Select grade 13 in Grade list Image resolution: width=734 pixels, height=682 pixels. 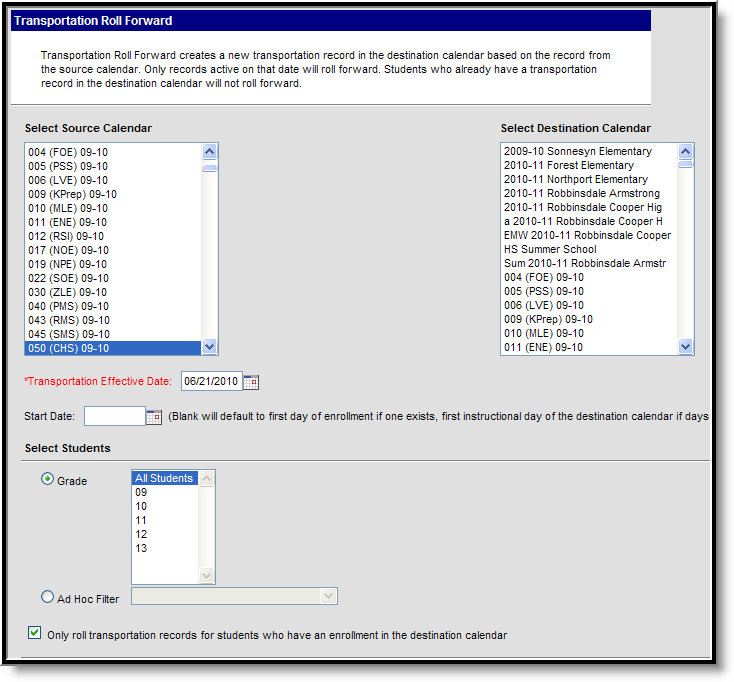coord(165,549)
